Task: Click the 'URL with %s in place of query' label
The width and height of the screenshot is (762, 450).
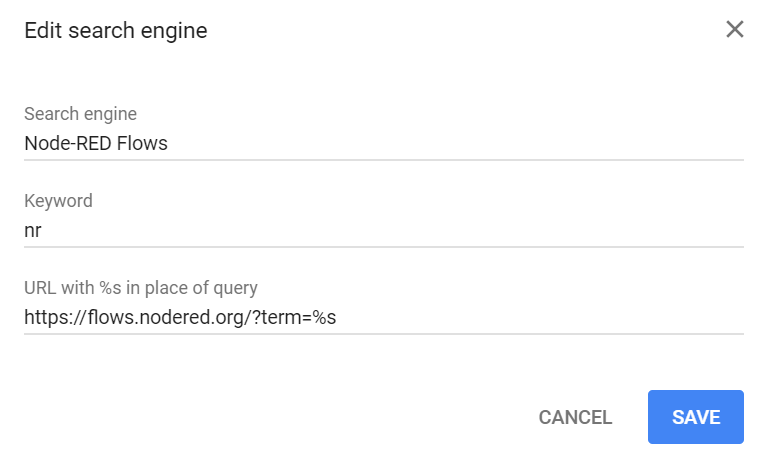Action: point(141,288)
